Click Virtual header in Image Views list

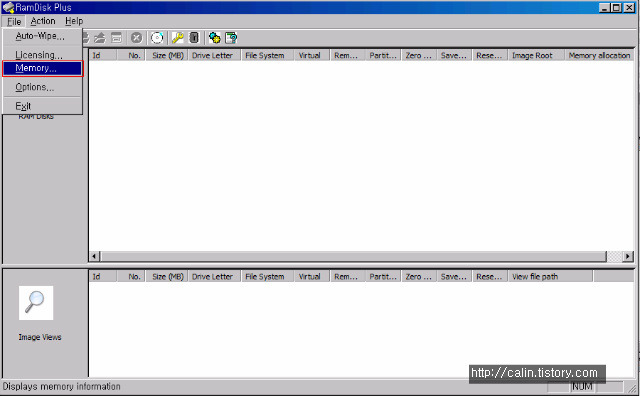pyautogui.click(x=311, y=276)
